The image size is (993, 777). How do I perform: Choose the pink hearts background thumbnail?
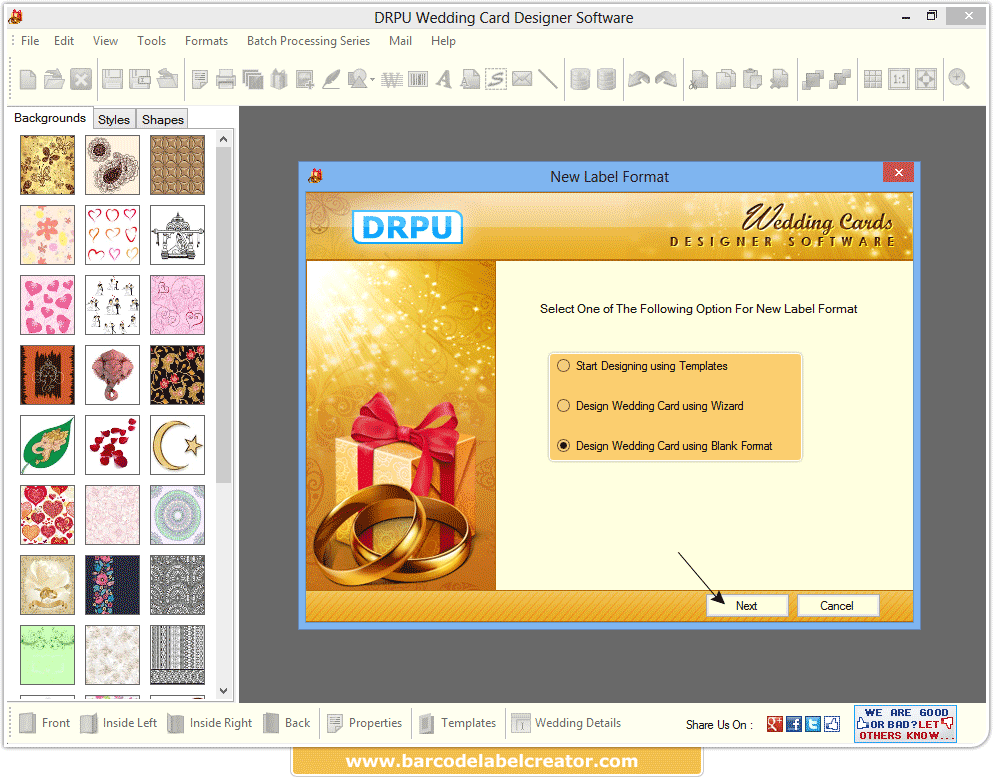[x=47, y=305]
